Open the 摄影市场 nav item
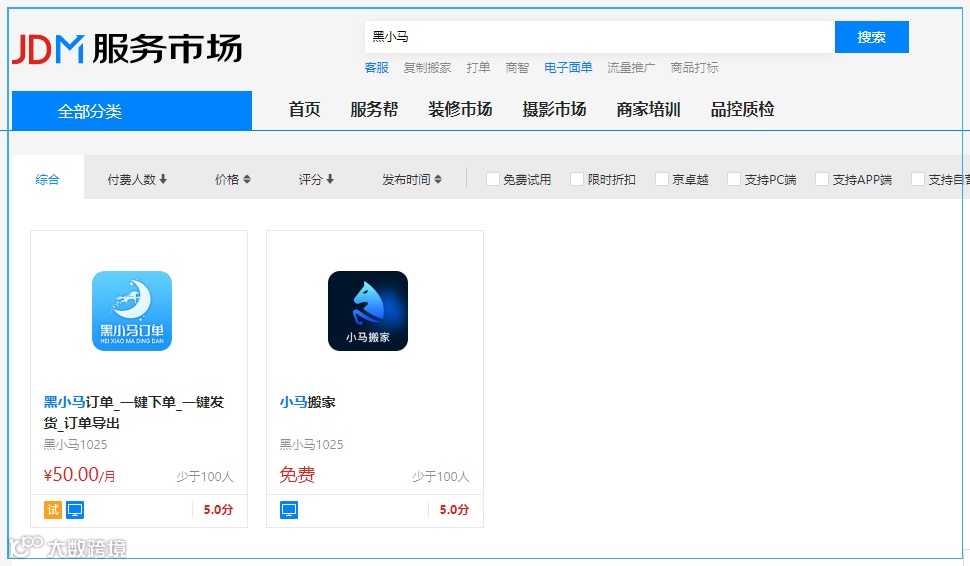Viewport: 970px width, 566px height. (554, 109)
